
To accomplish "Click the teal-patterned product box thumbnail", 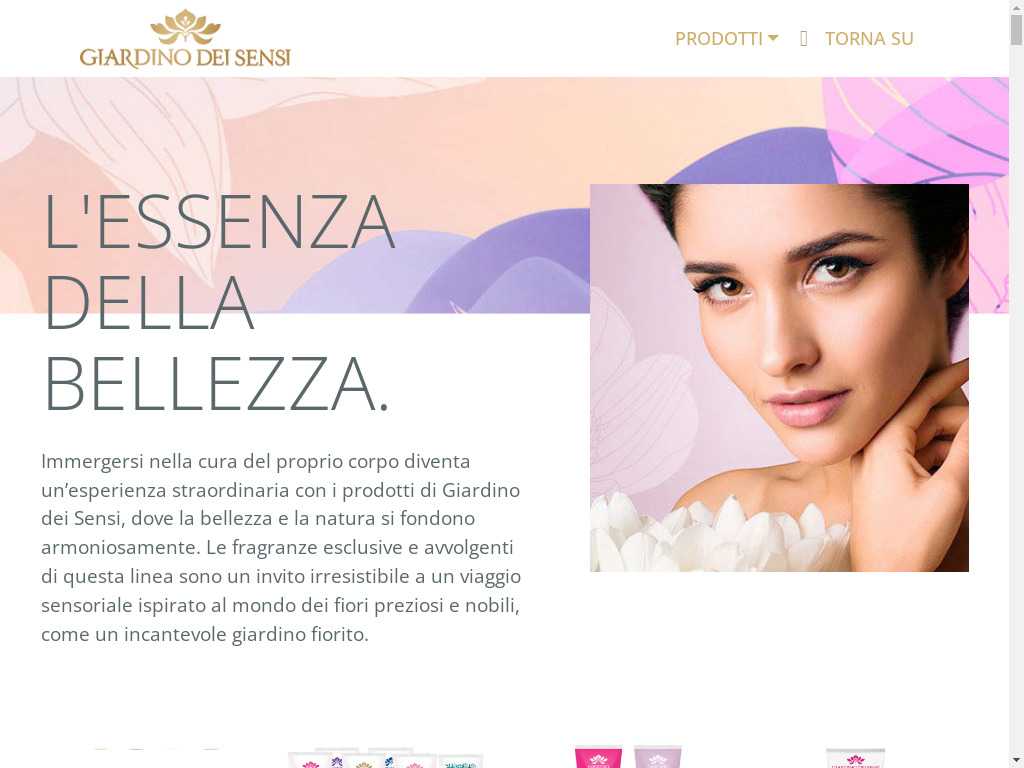I will [x=460, y=760].
